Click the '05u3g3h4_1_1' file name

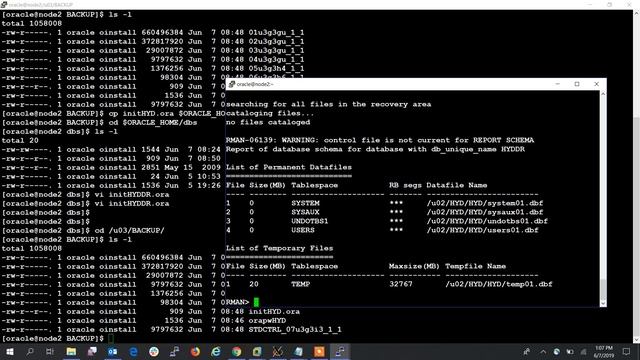pyautogui.click(x=276, y=68)
